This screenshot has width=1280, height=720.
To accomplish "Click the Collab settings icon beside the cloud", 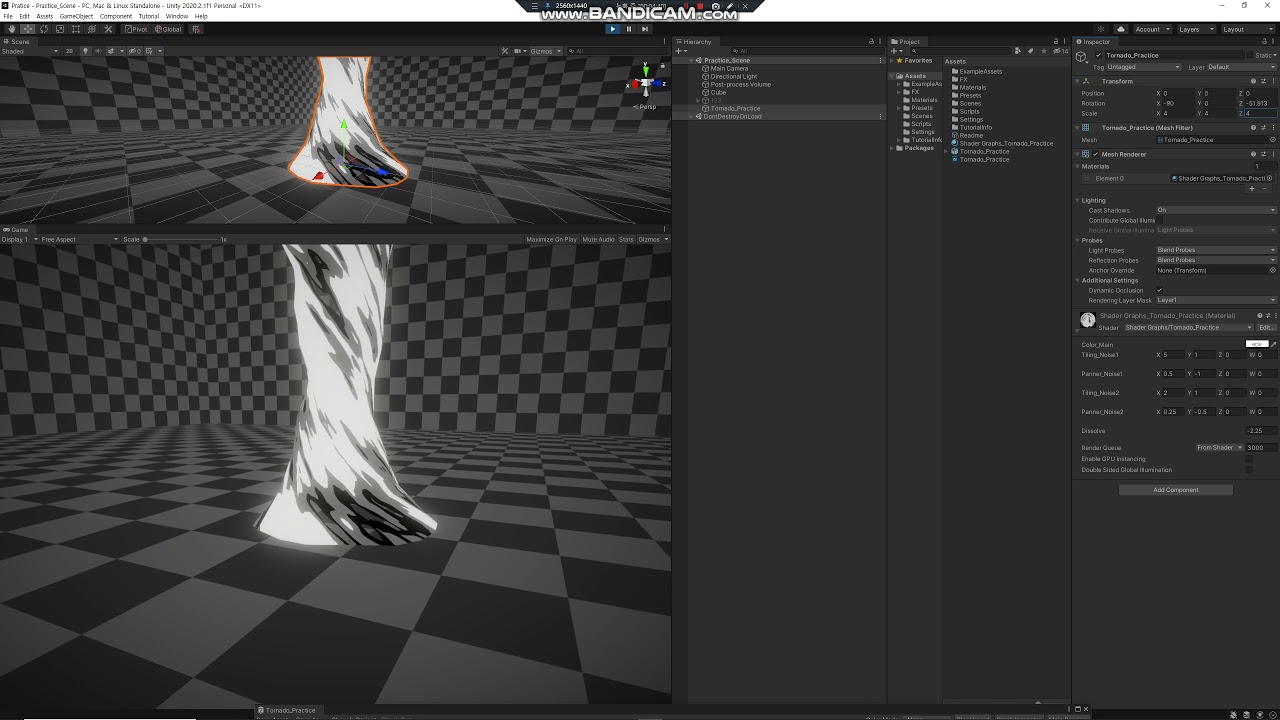I will 1102,29.
